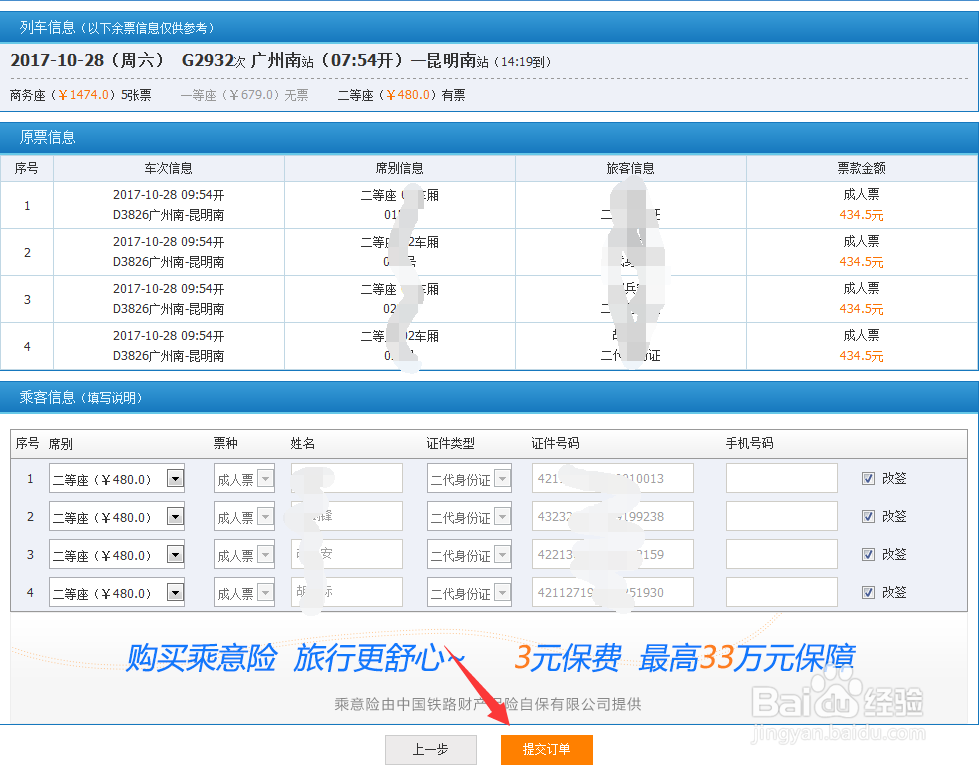Open 成人票 ticket type dropdown in row 2

click(x=244, y=517)
